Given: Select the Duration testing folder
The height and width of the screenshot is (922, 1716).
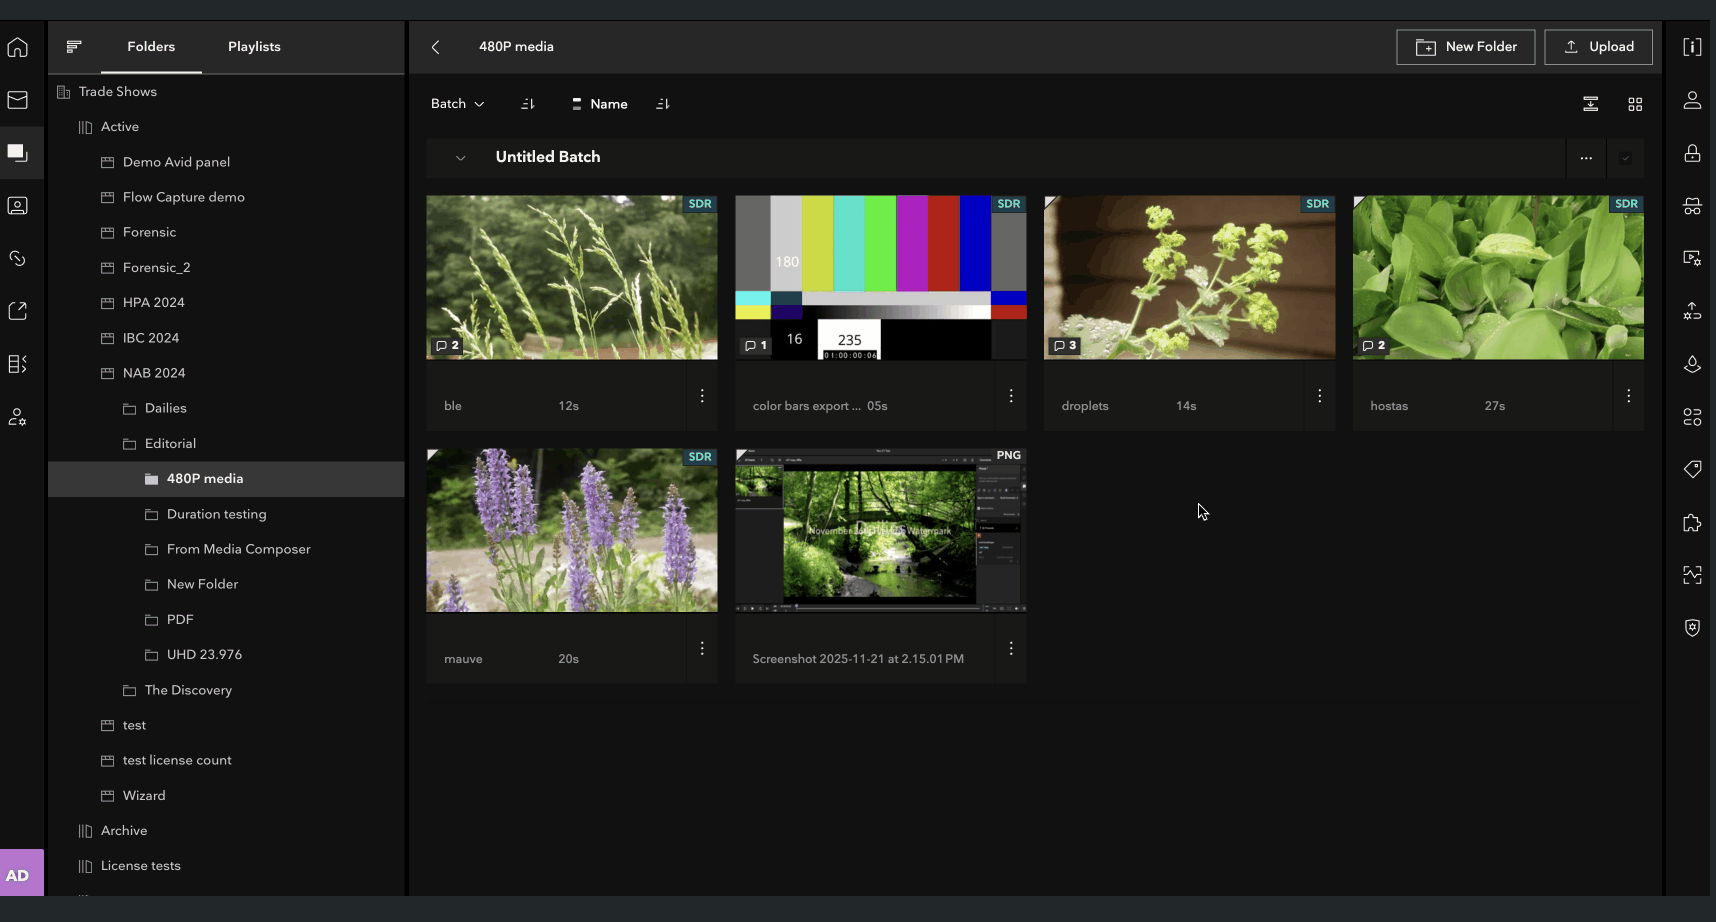Looking at the screenshot, I should click(216, 514).
